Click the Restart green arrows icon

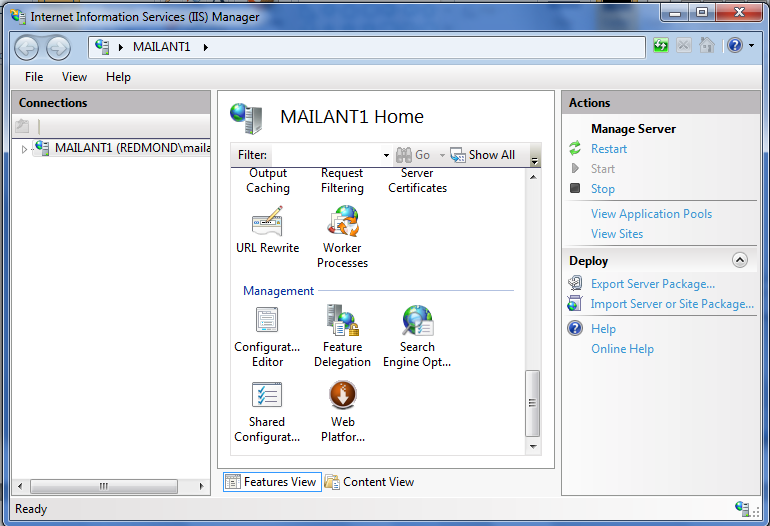[575, 148]
